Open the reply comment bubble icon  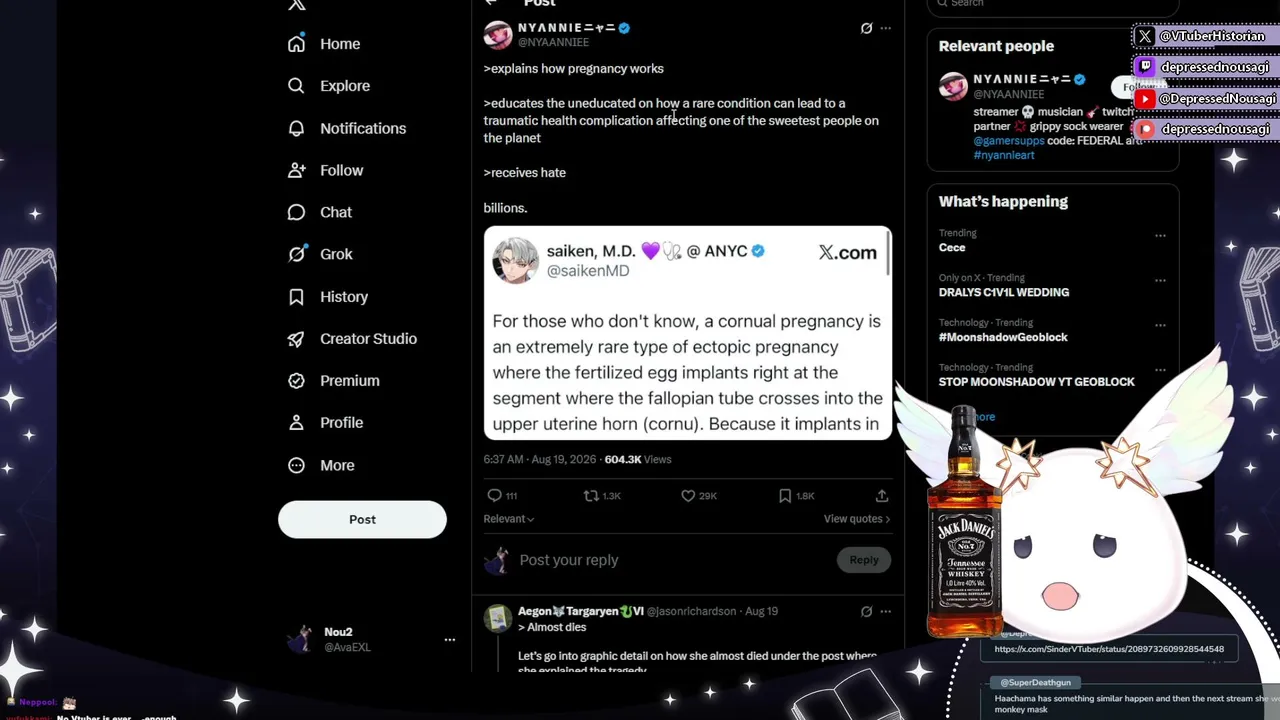click(494, 496)
